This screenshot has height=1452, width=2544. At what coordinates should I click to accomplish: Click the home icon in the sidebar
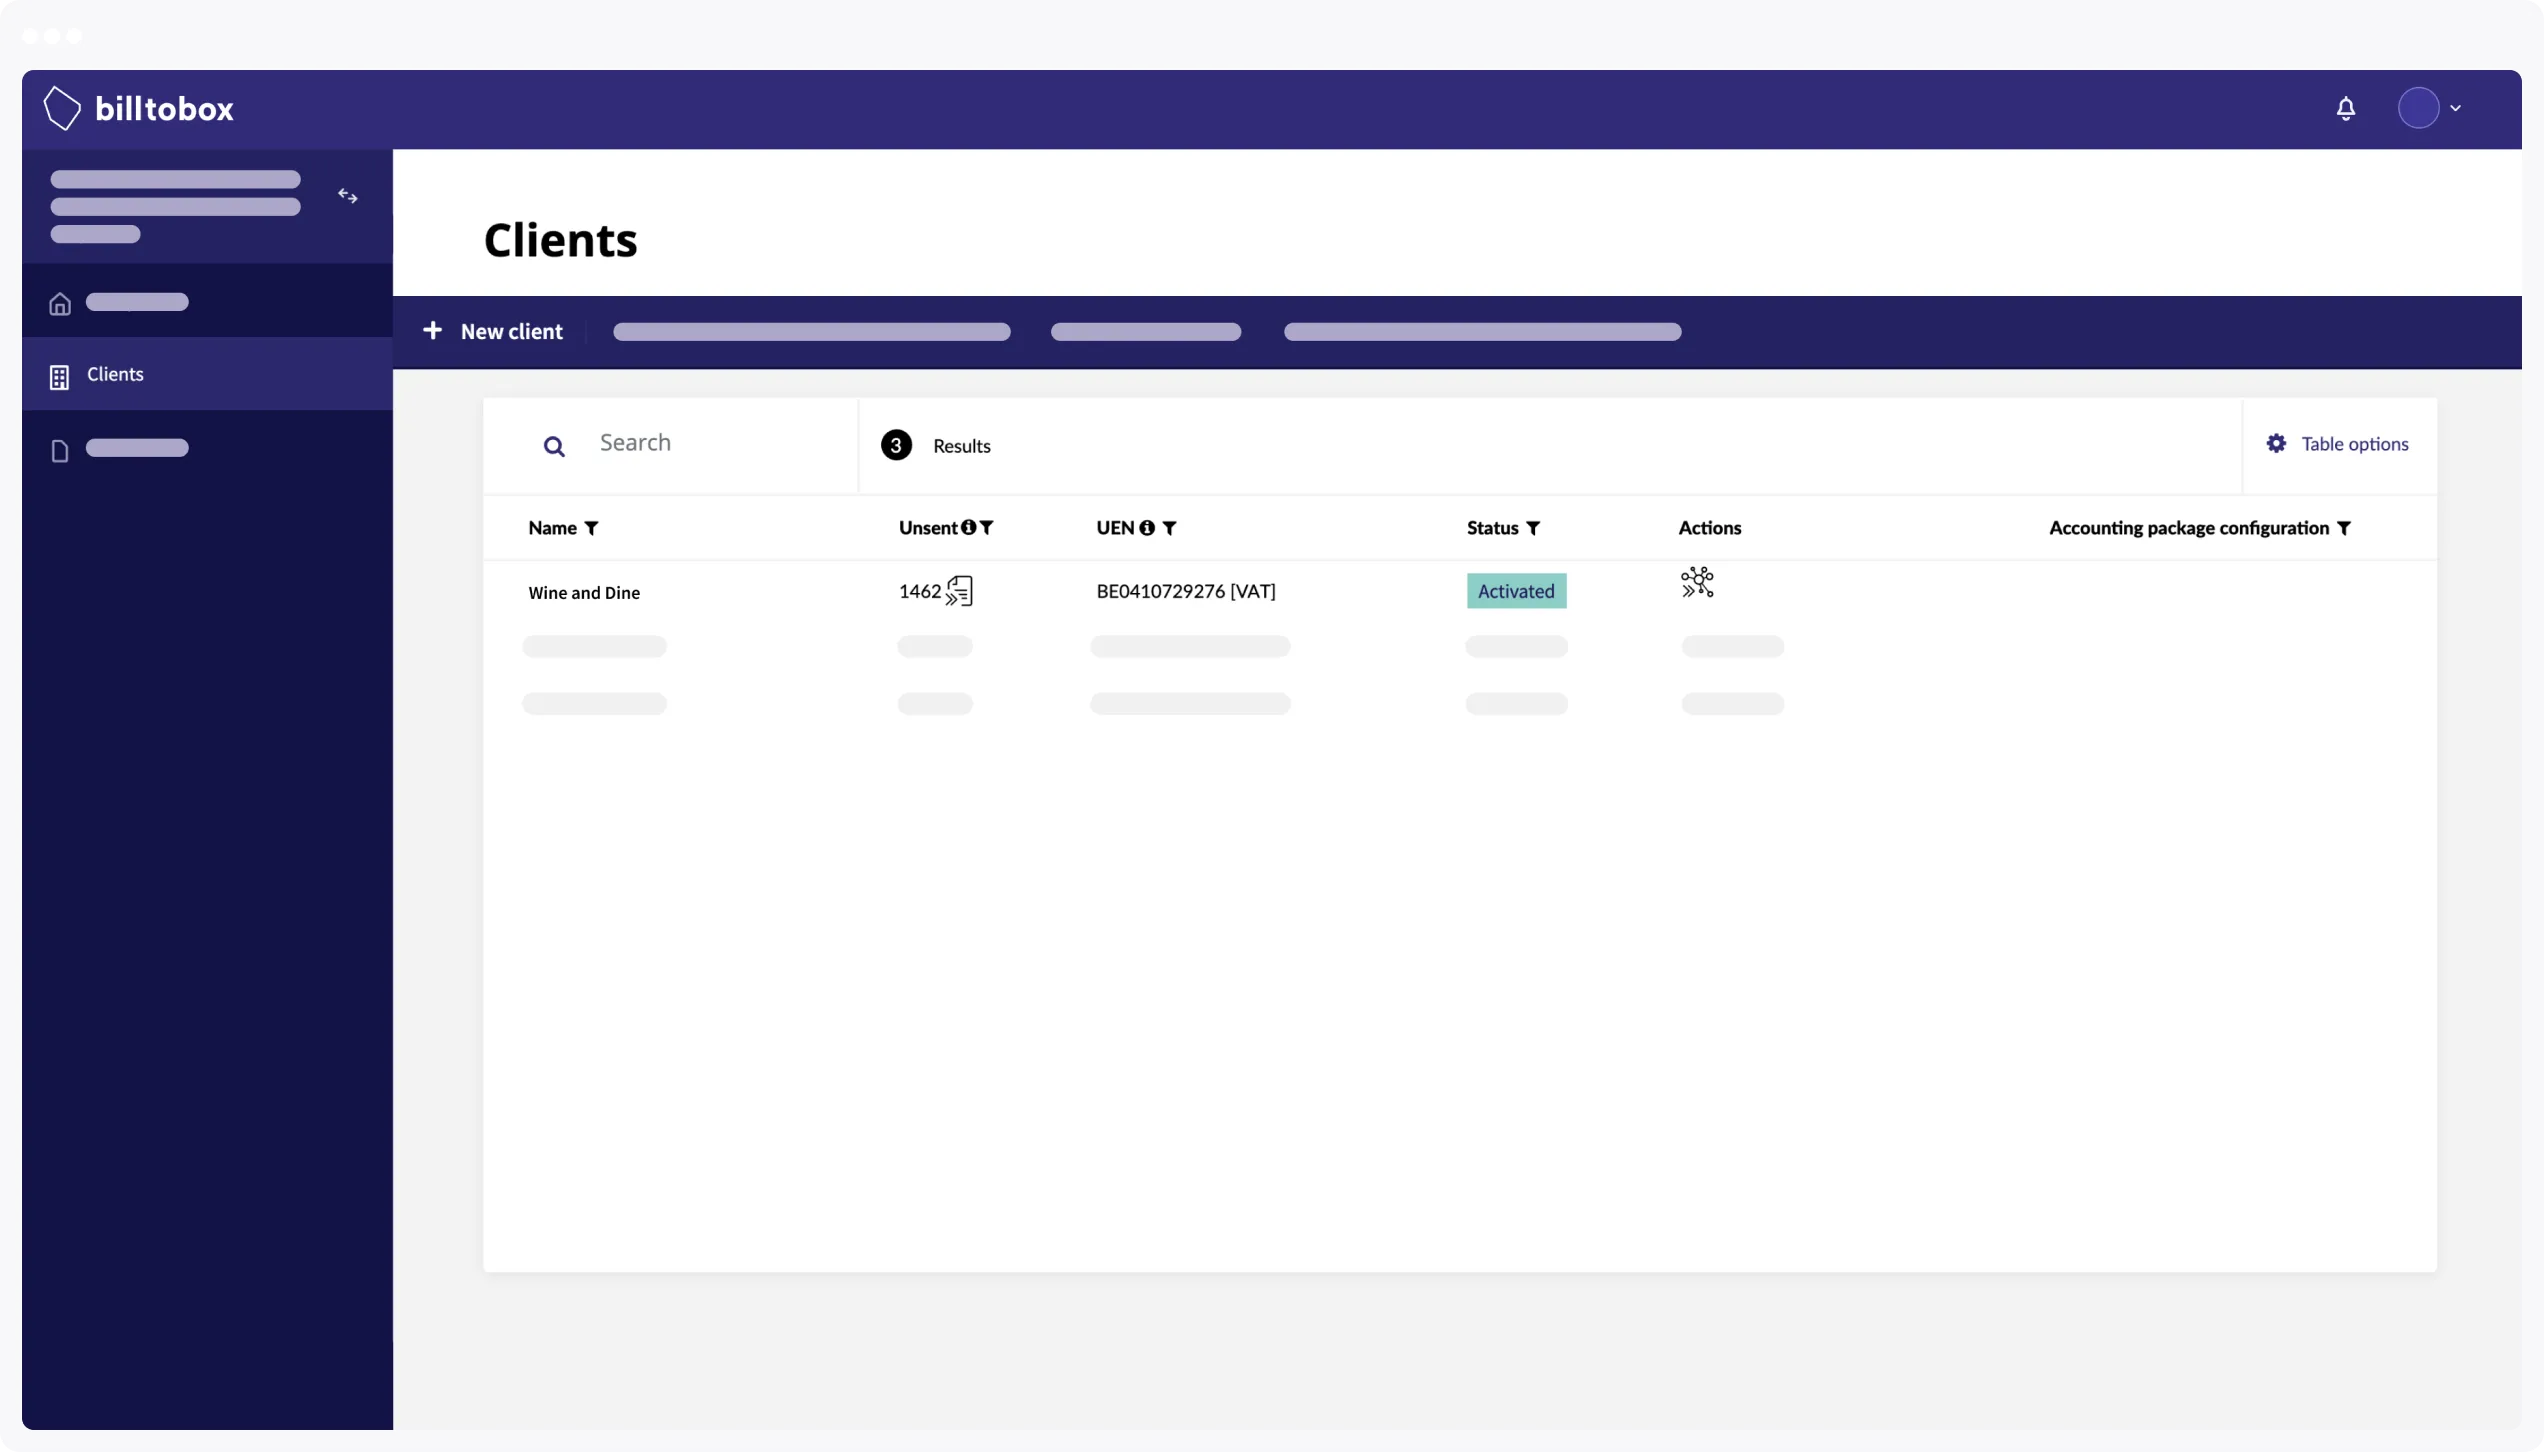[60, 303]
